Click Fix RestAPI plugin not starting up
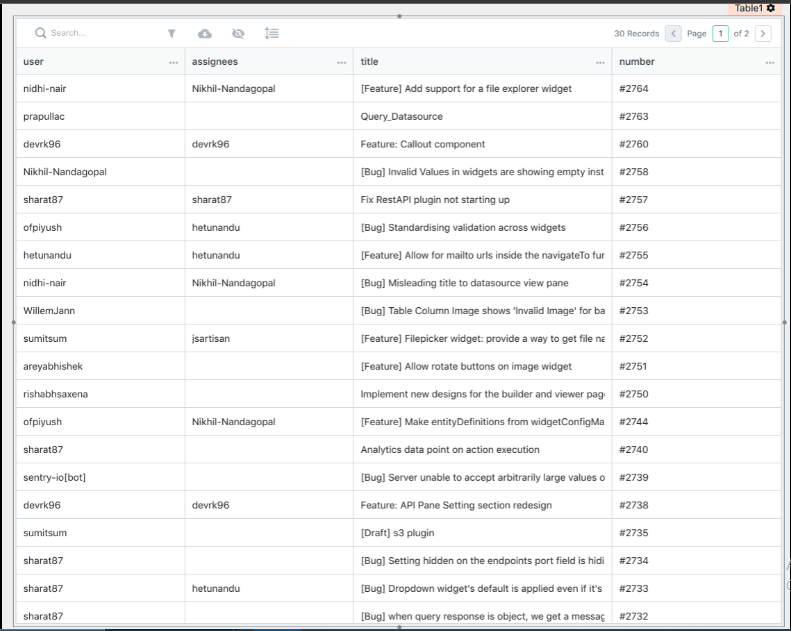791x631 pixels. click(x=435, y=200)
